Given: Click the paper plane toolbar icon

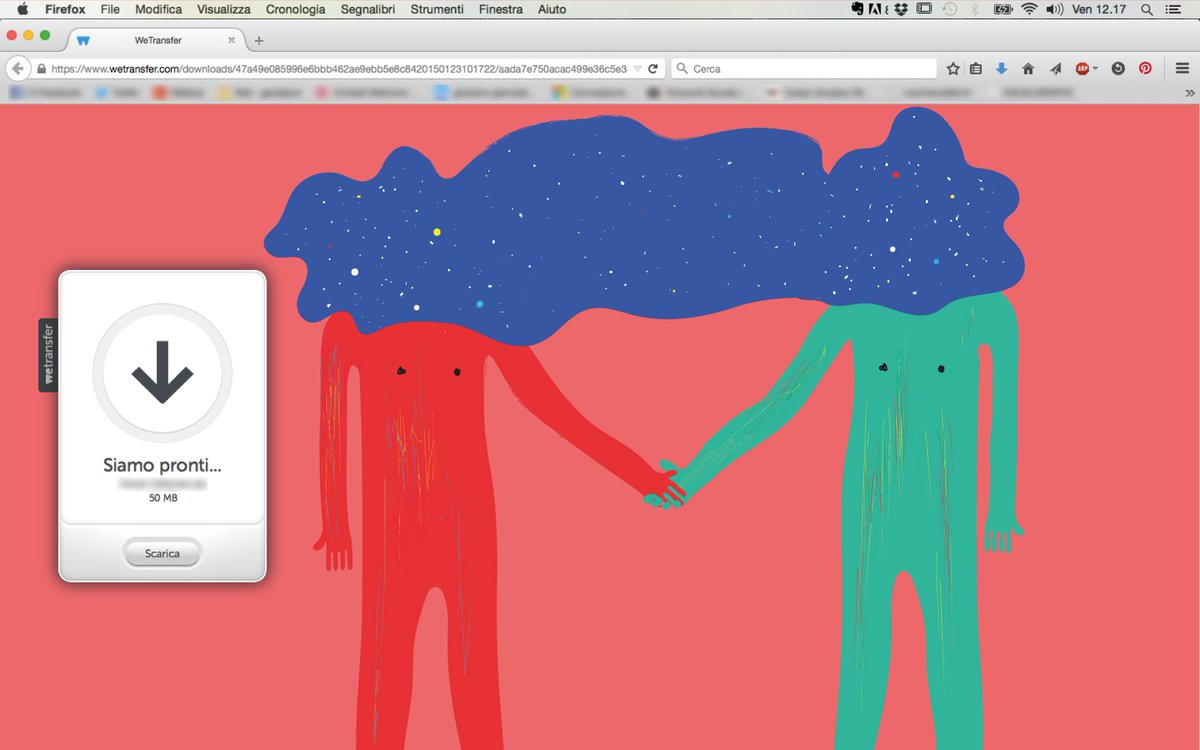Looking at the screenshot, I should (1055, 69).
